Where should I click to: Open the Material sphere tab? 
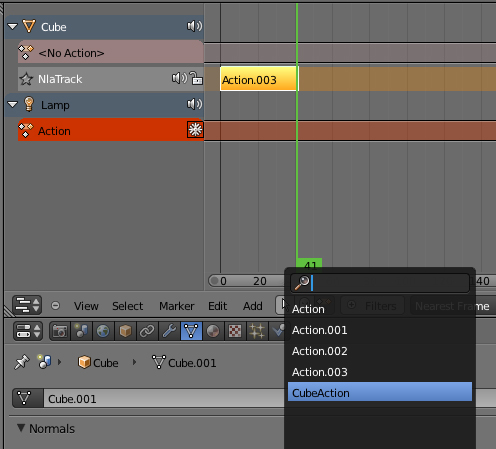[x=213, y=331]
